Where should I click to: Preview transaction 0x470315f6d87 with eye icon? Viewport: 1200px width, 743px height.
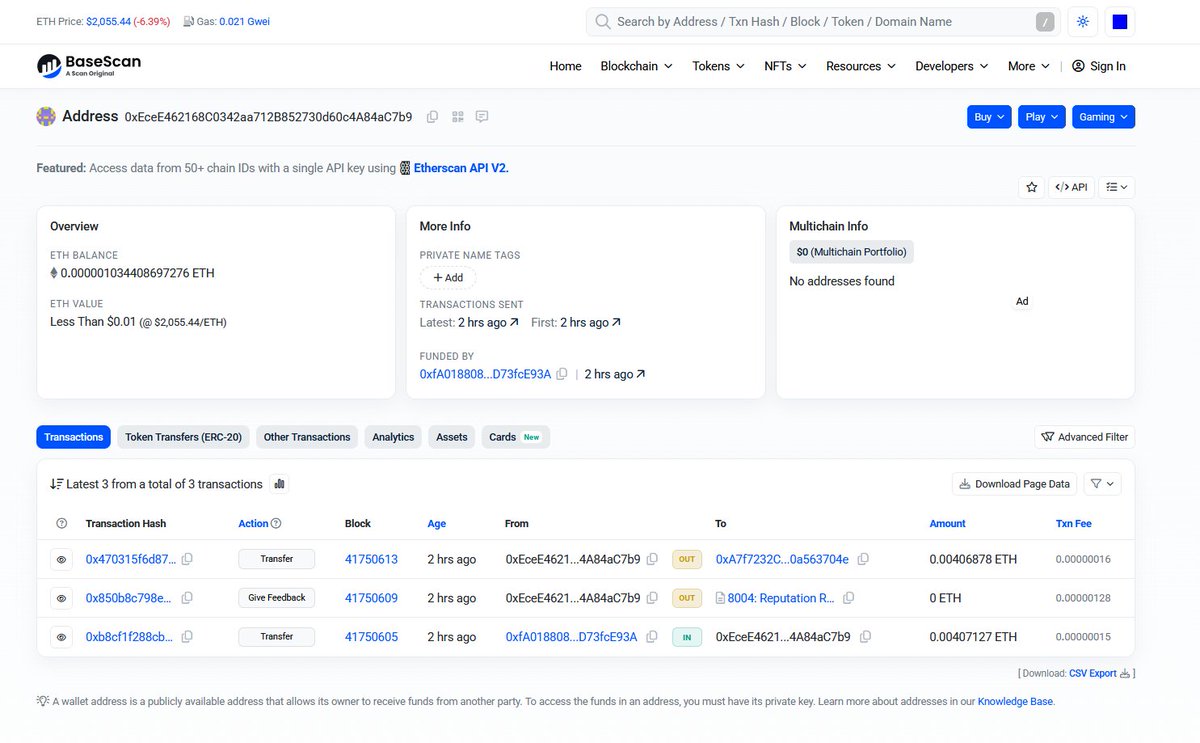(x=61, y=559)
